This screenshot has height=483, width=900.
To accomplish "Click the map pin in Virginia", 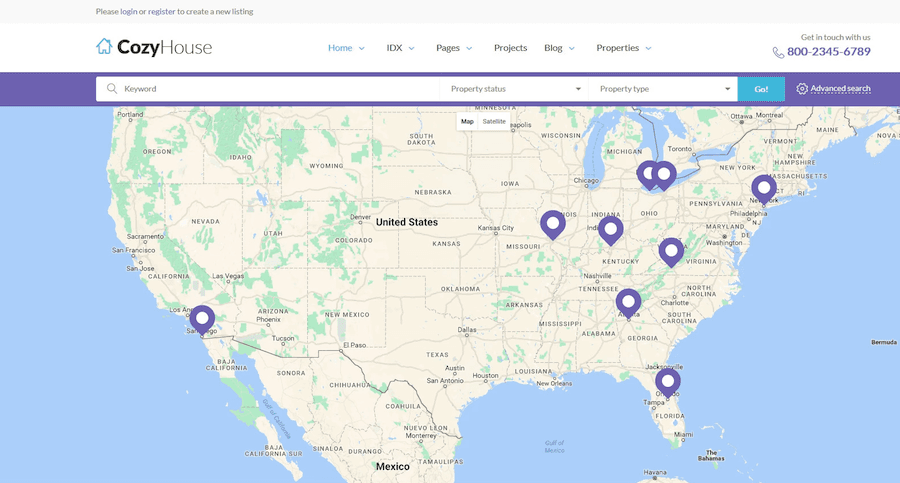I will [x=671, y=251].
